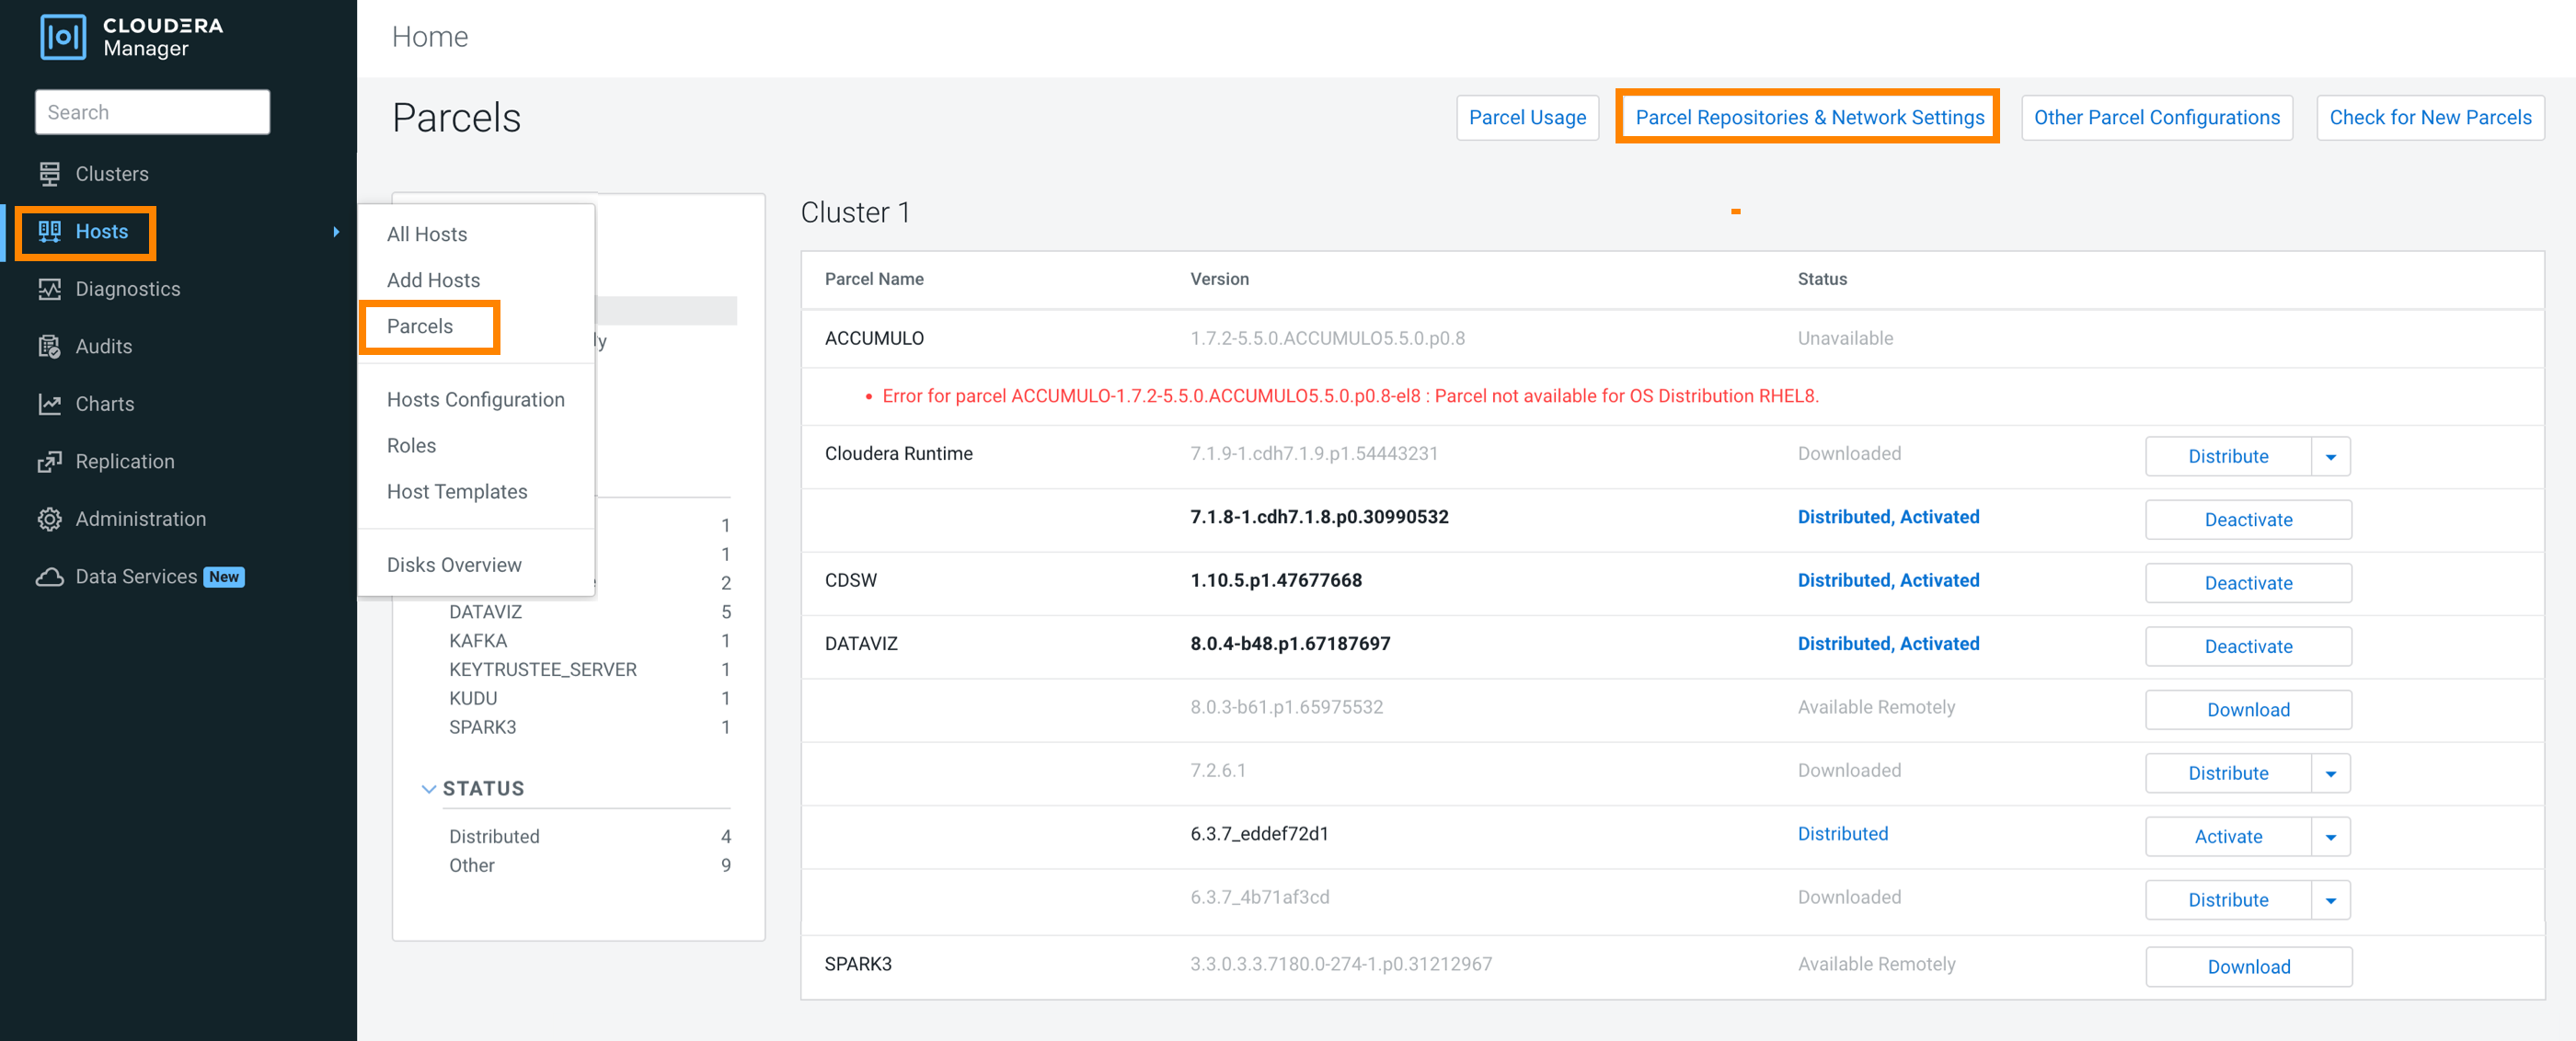Distribute Cloudera Runtime 7.1.9-1.cdh7.1.9 parcel
The width and height of the screenshot is (2576, 1041).
coord(2228,457)
